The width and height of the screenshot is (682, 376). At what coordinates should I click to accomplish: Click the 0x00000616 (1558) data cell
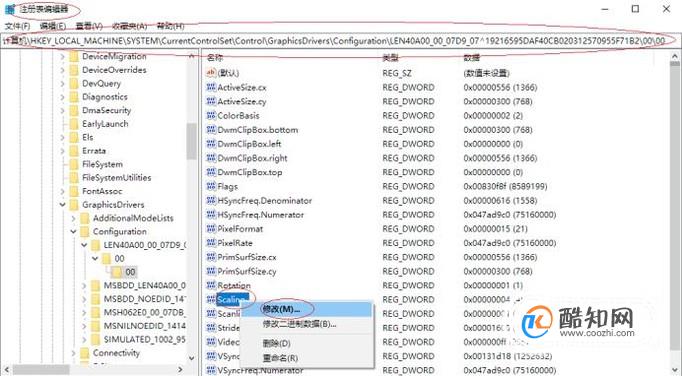500,201
